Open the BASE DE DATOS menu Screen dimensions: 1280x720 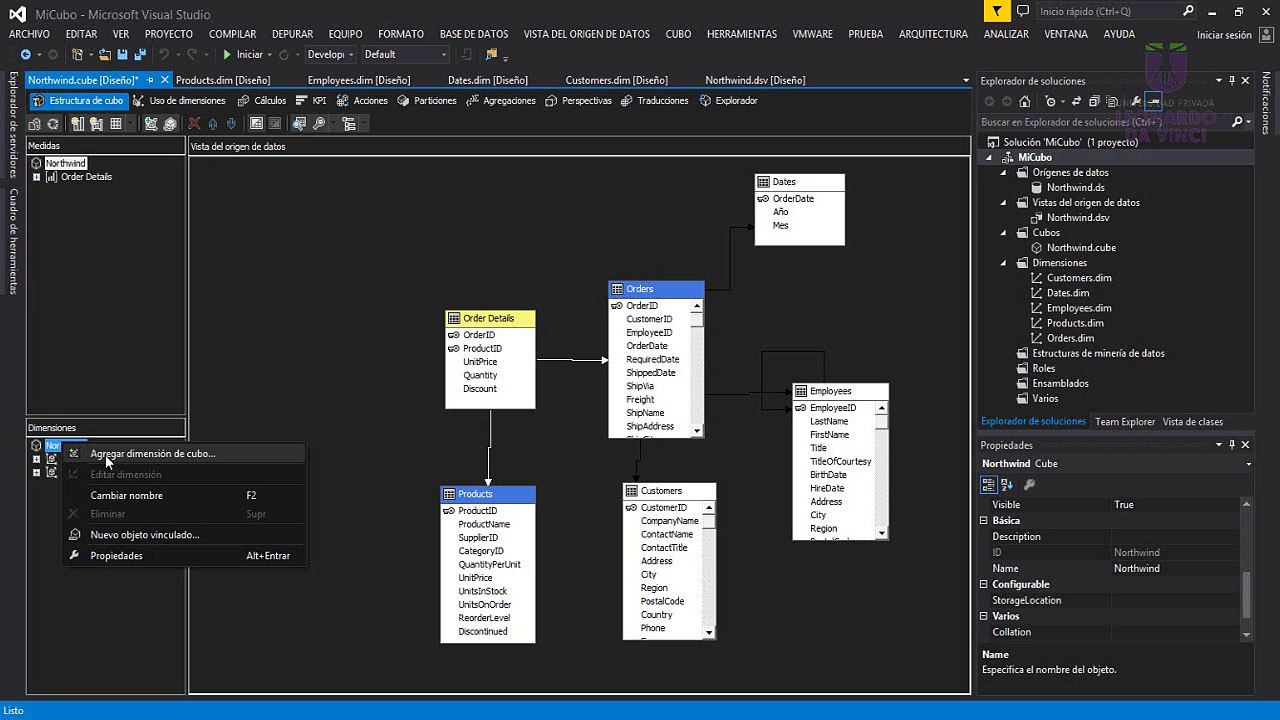[473, 34]
